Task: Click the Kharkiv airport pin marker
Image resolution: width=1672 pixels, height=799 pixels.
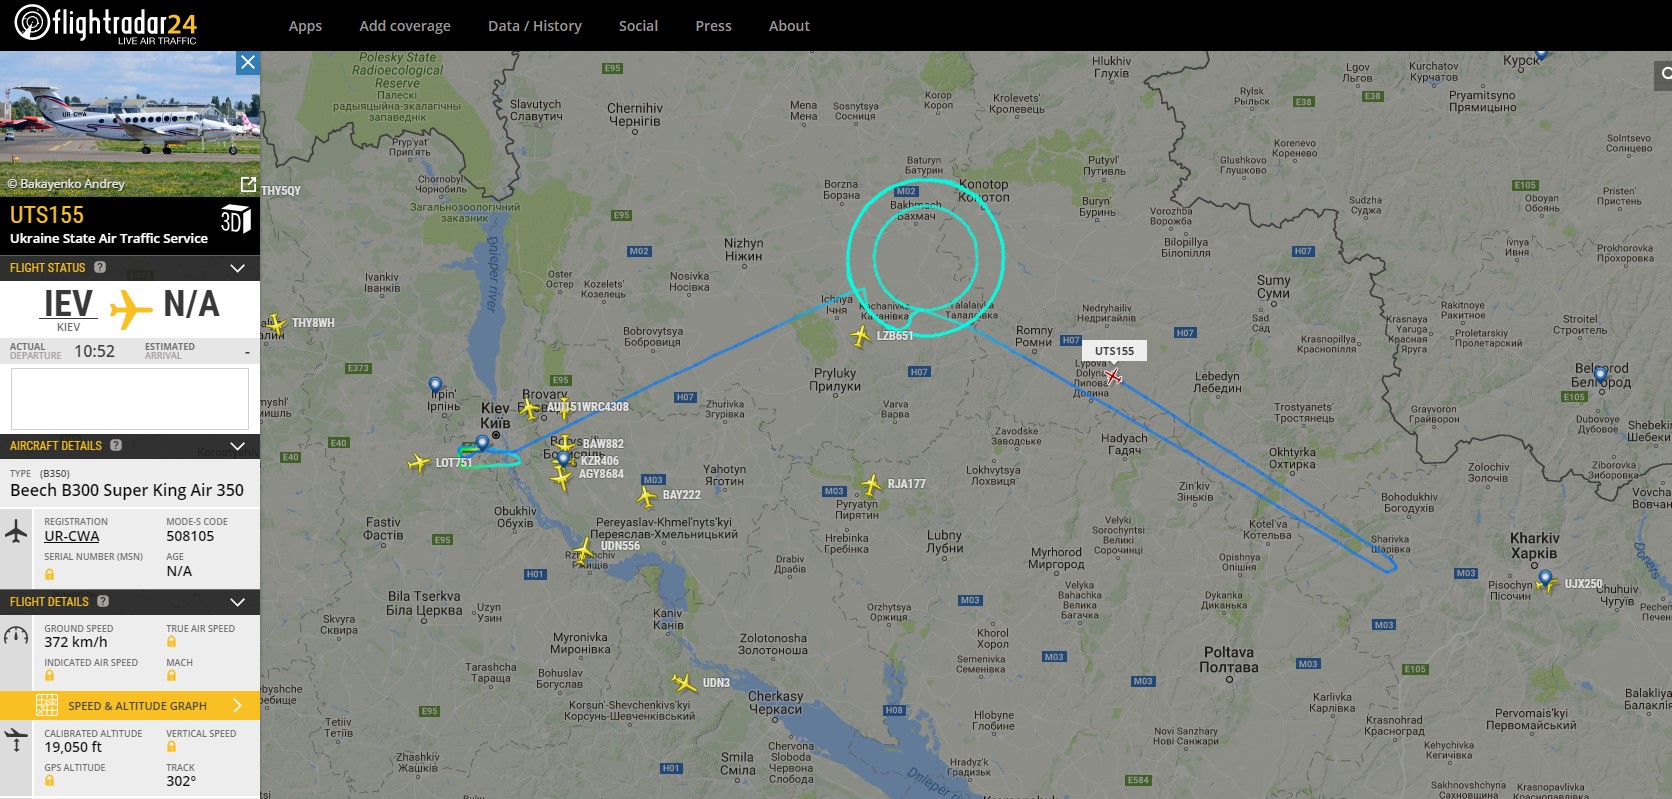Action: tap(1546, 578)
